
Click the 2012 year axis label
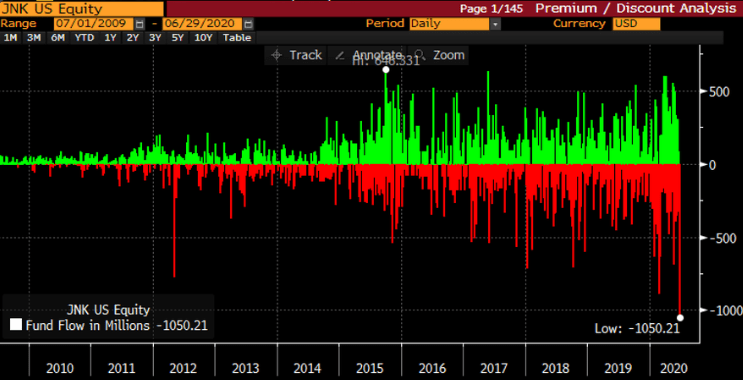[x=184, y=368]
